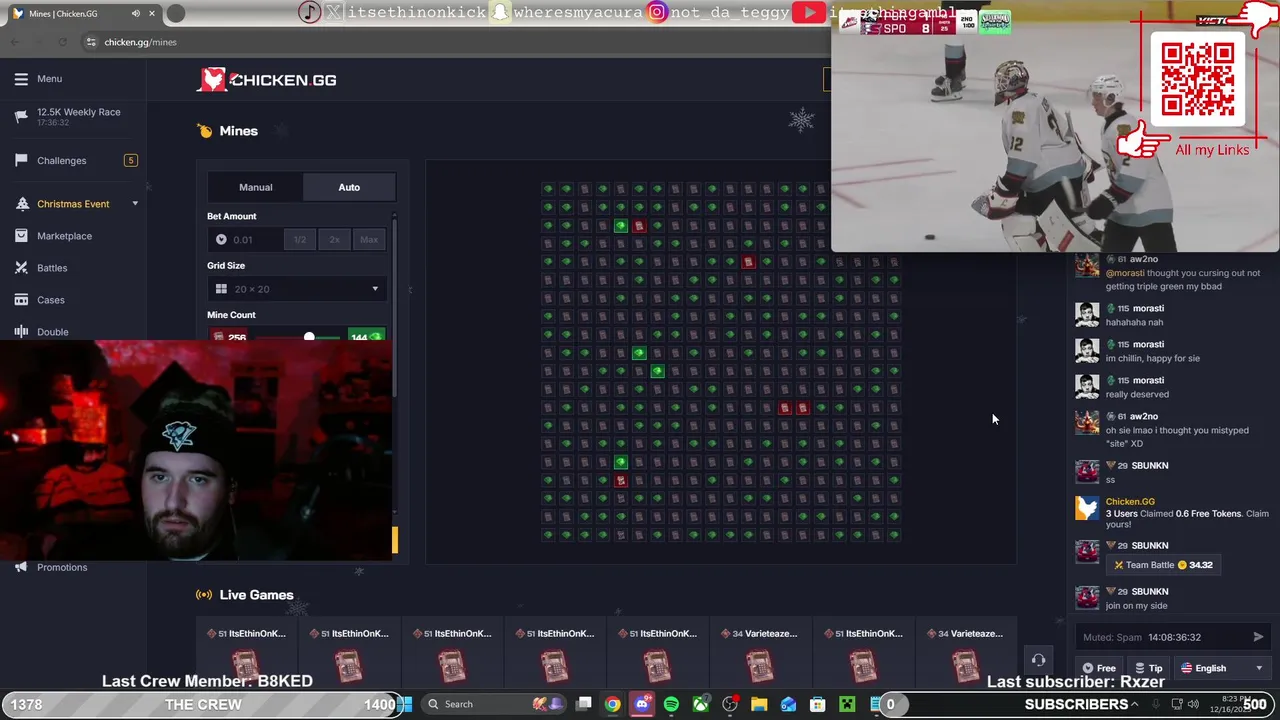The height and width of the screenshot is (720, 1280).
Task: Click the Battles crossed swords icon
Action: [21, 268]
